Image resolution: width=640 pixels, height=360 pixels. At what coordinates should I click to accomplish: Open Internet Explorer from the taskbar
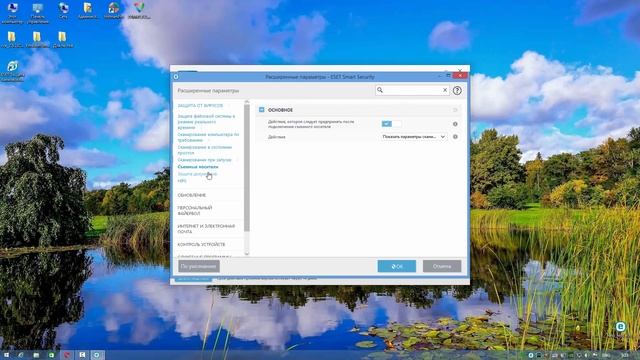(21, 355)
